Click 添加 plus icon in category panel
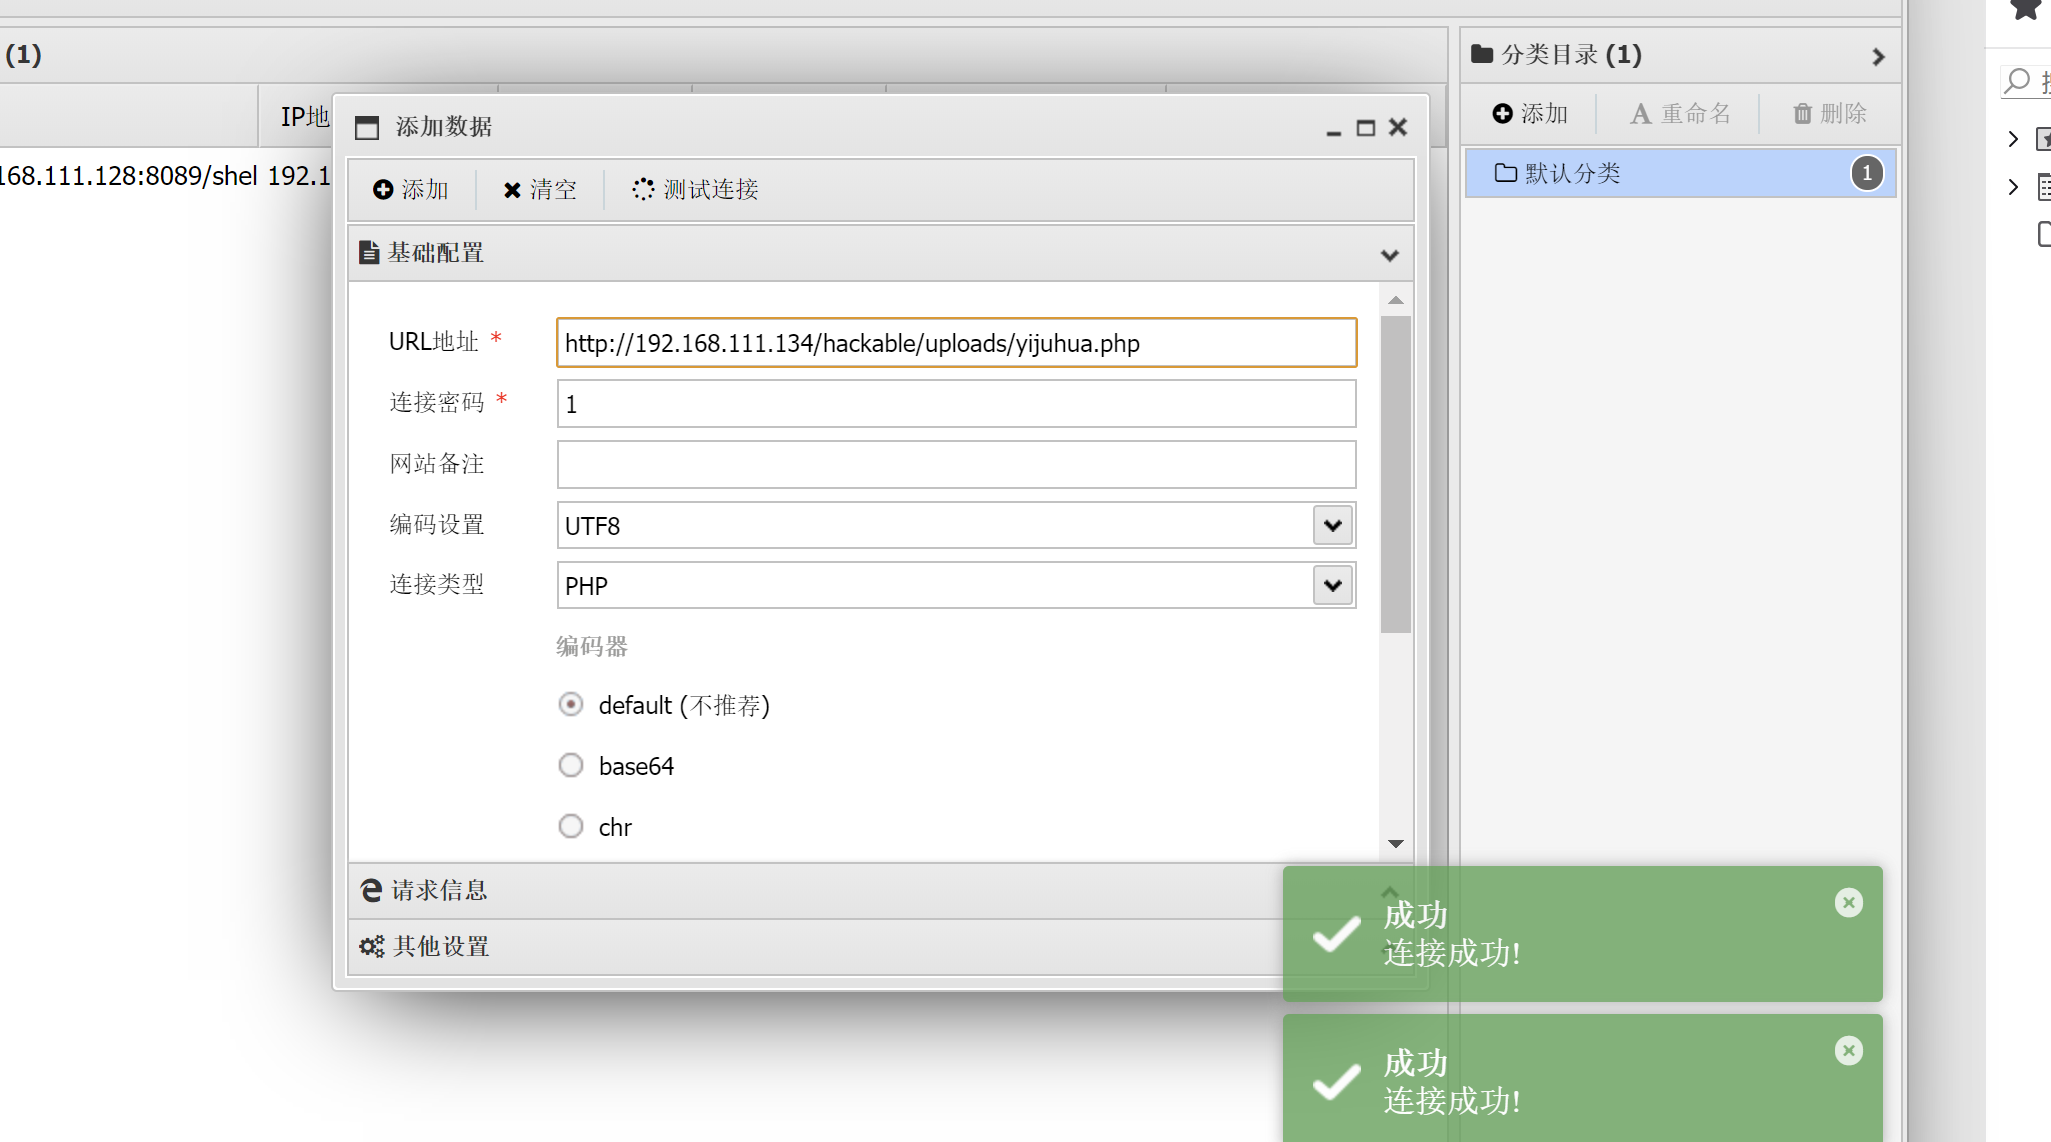 [x=1502, y=113]
